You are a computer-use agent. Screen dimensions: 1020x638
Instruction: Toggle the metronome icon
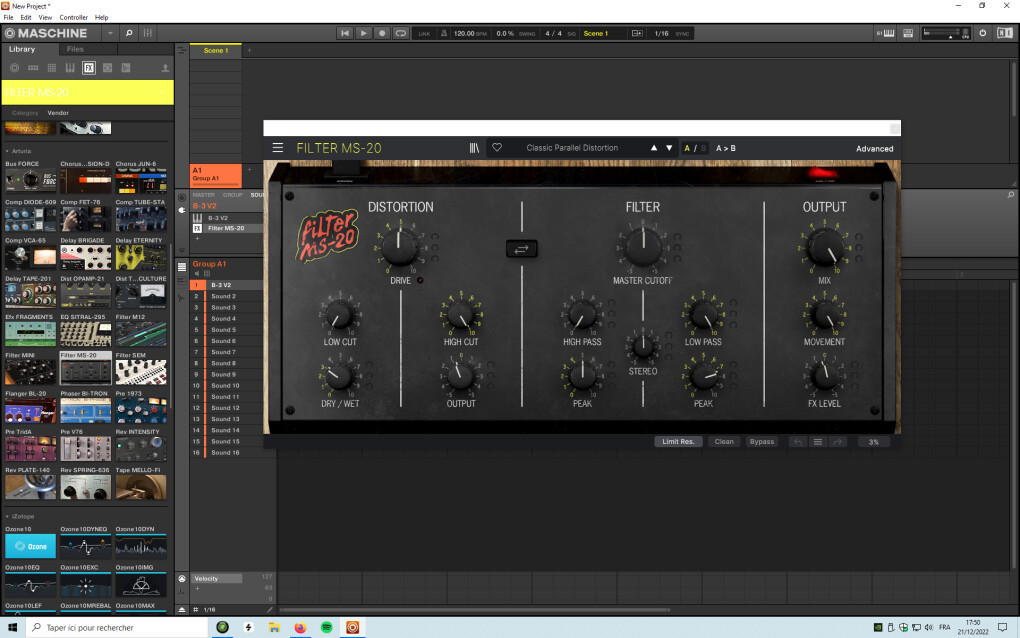(x=444, y=33)
